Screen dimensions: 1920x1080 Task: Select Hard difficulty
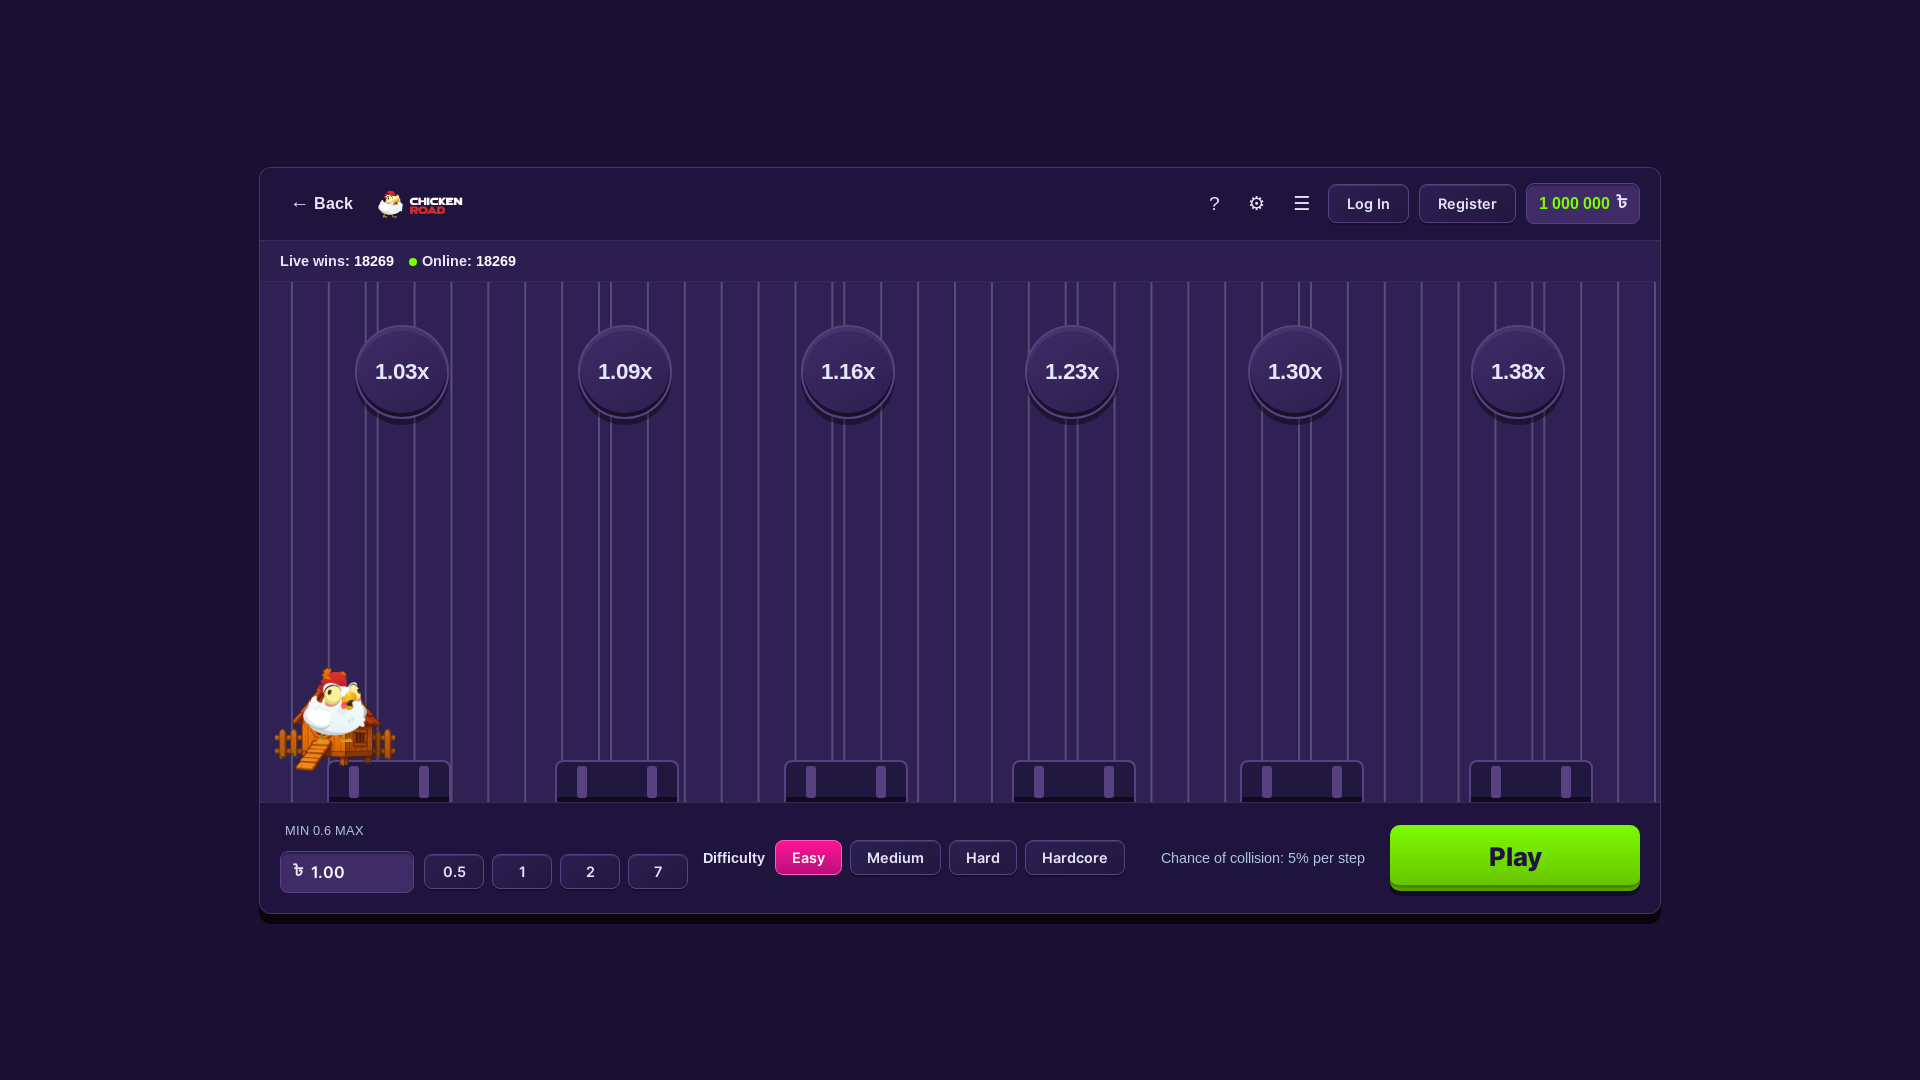pos(983,858)
